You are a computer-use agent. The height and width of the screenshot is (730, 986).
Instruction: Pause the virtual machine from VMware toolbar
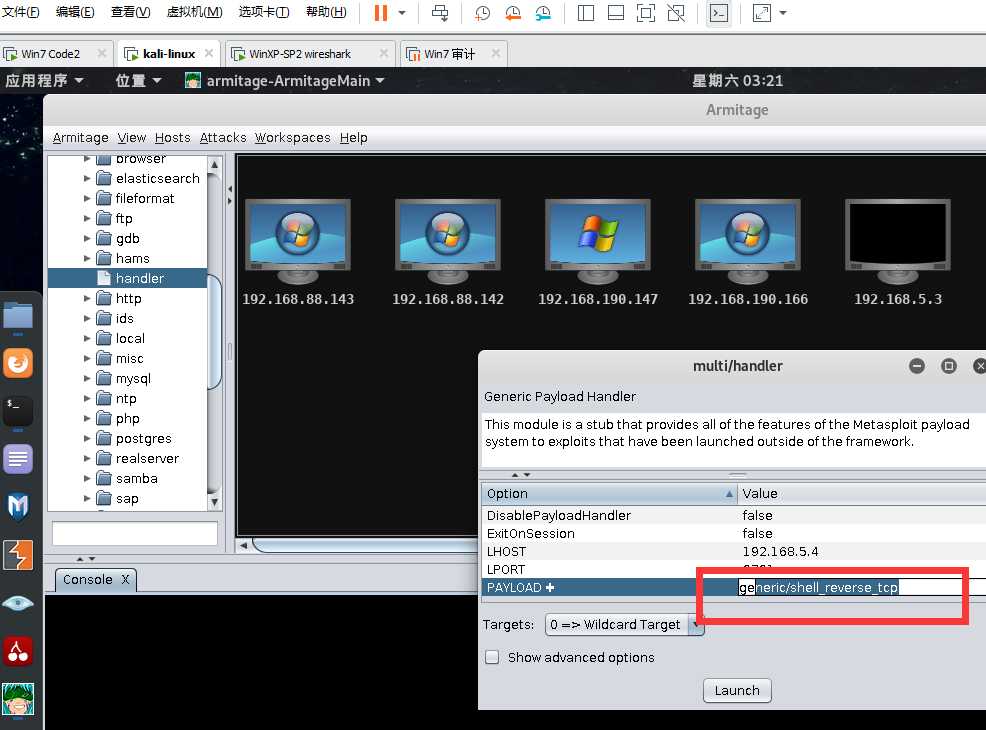[380, 13]
